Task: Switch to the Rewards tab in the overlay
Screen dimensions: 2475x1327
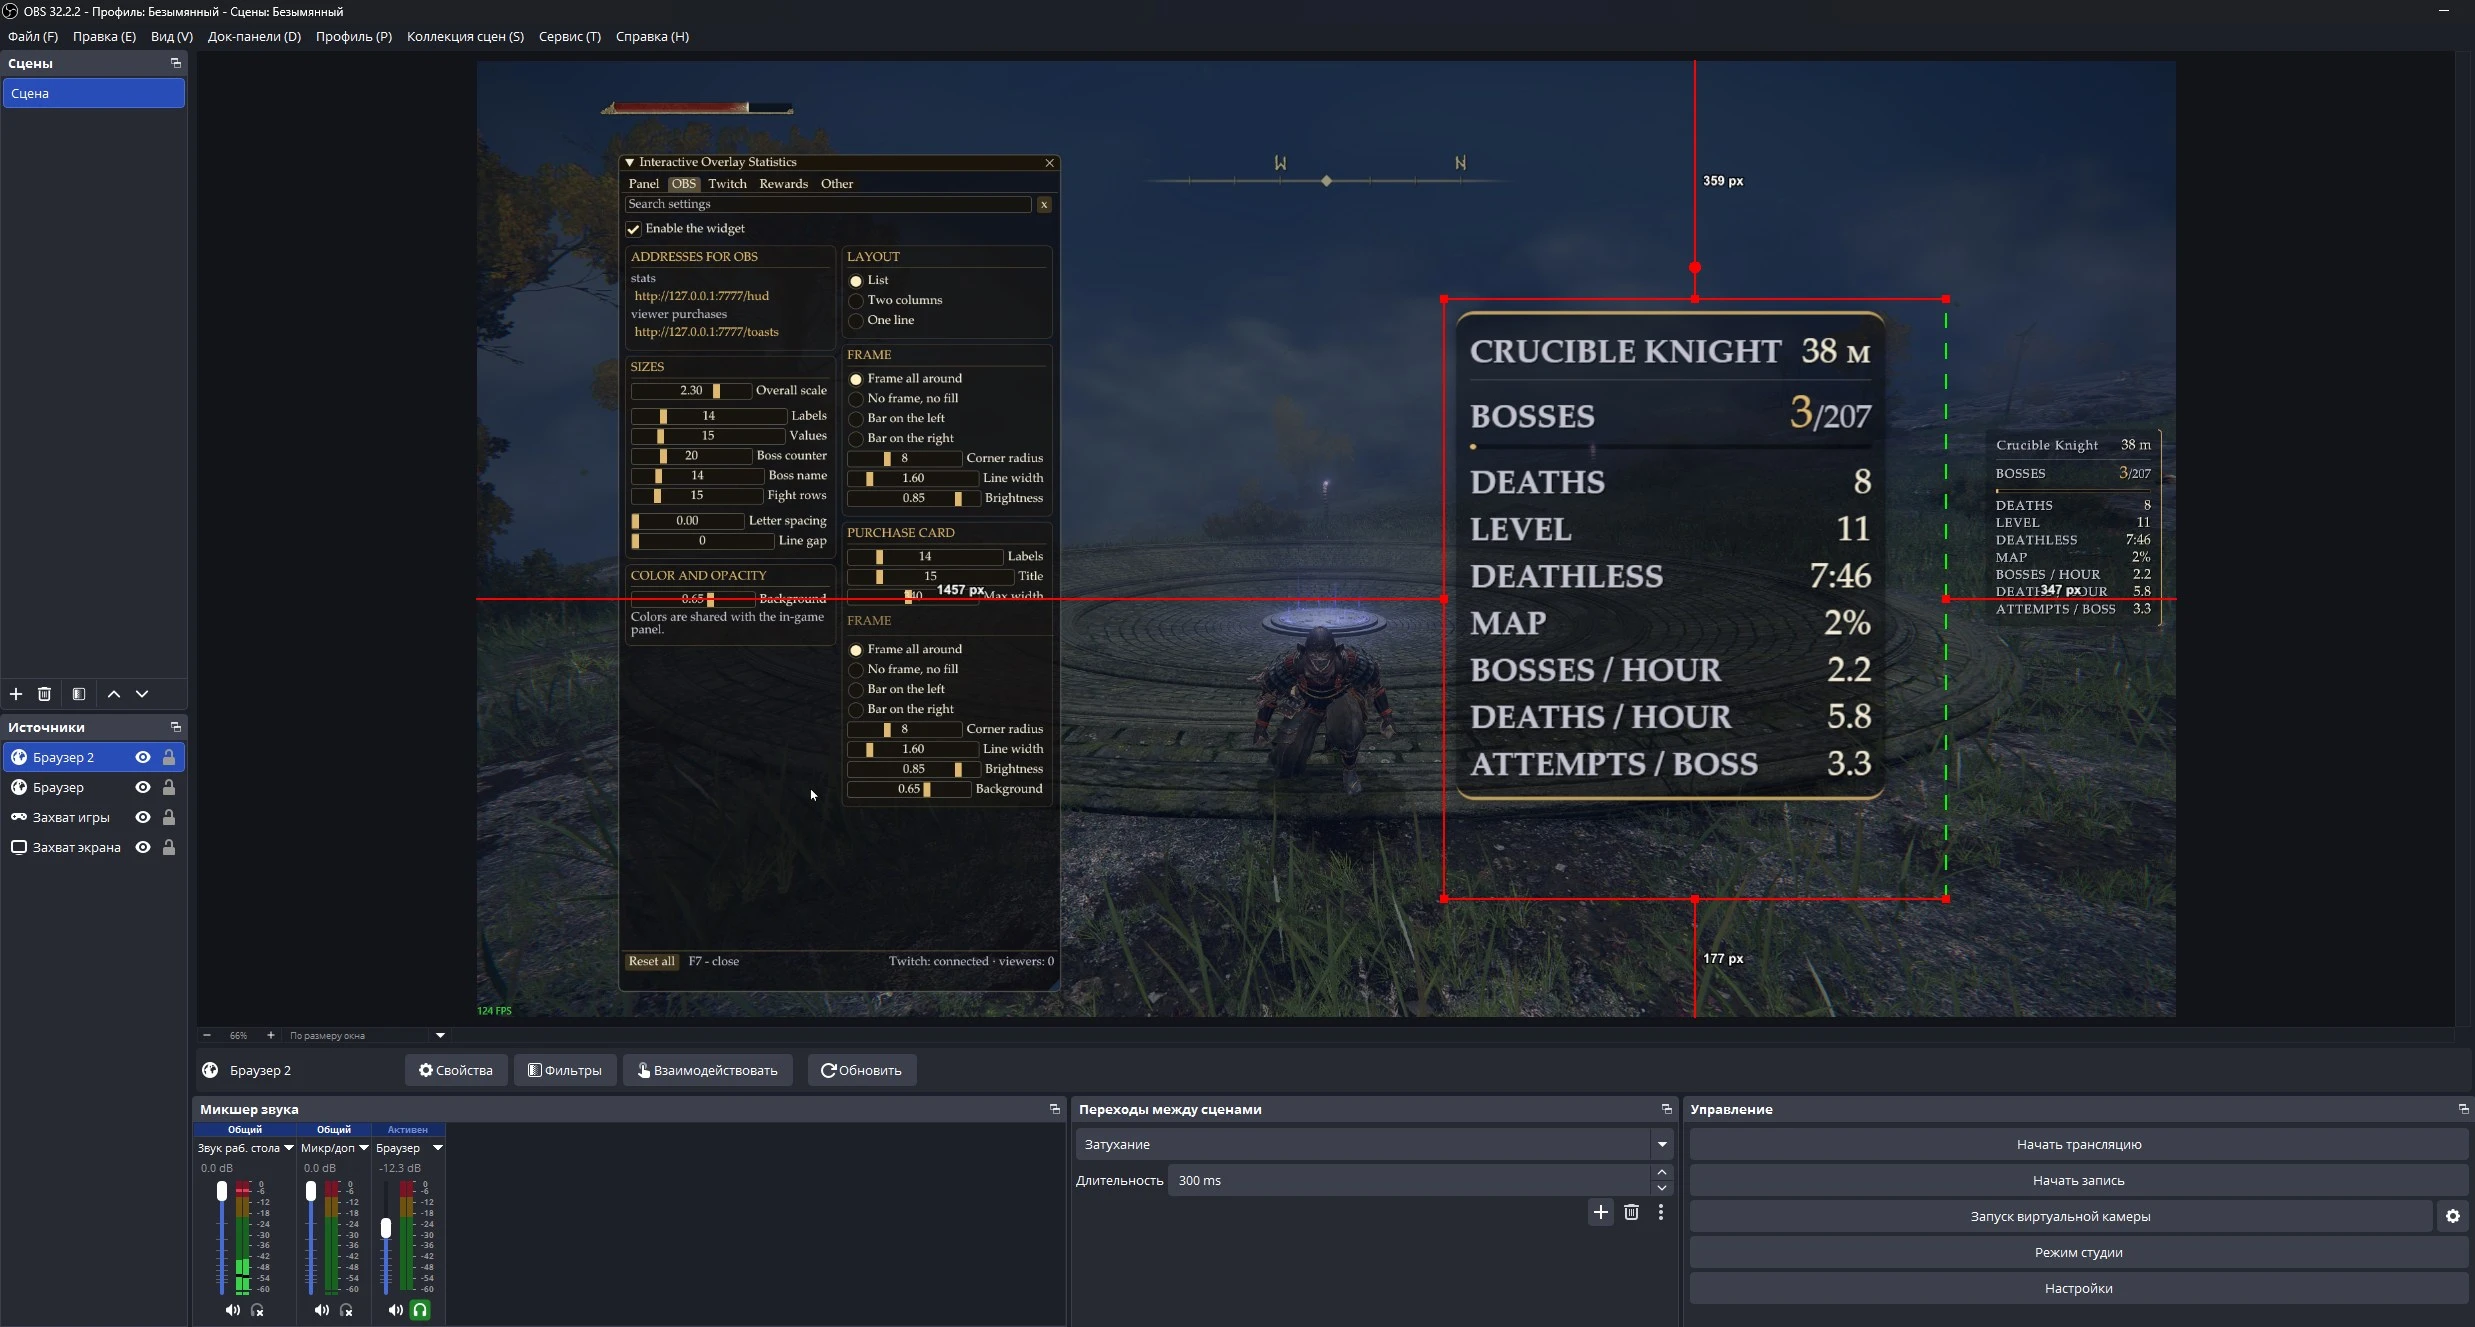Action: click(x=783, y=184)
